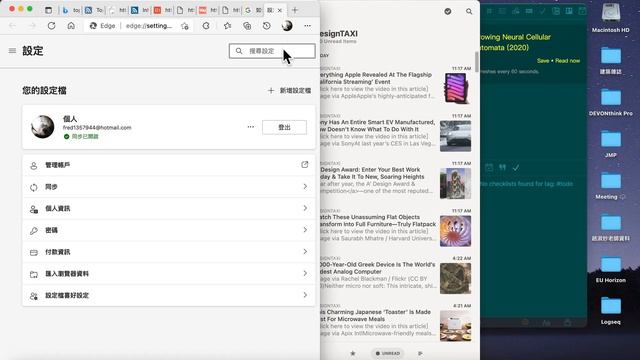Screen dimensions: 640x360
Task: Open the settings hamburger menu
Action: pyautogui.click(x=12, y=51)
